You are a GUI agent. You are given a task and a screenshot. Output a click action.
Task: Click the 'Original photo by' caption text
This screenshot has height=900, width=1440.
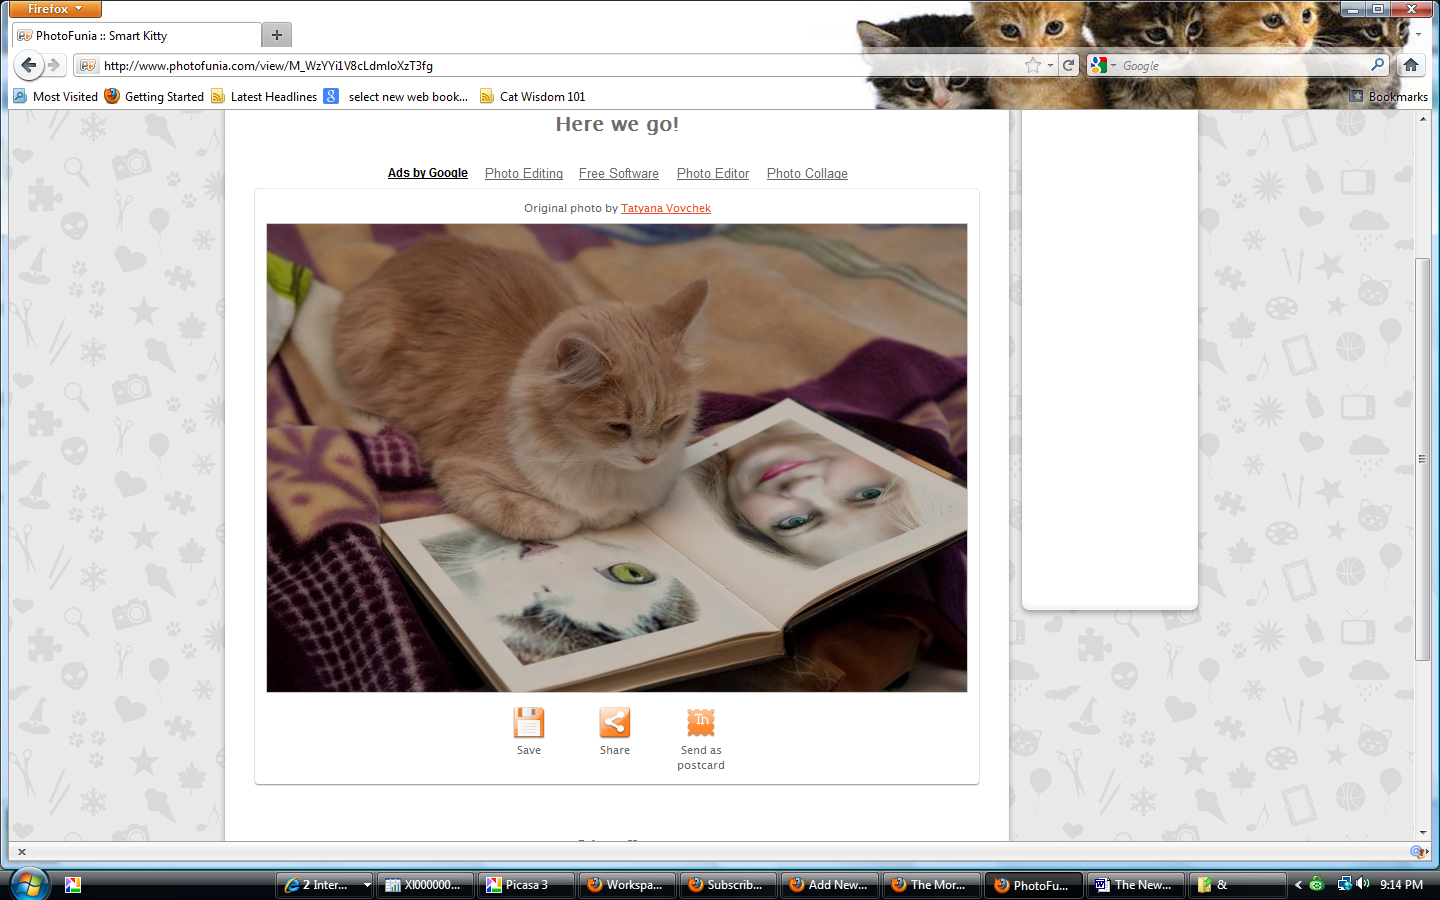tap(571, 208)
